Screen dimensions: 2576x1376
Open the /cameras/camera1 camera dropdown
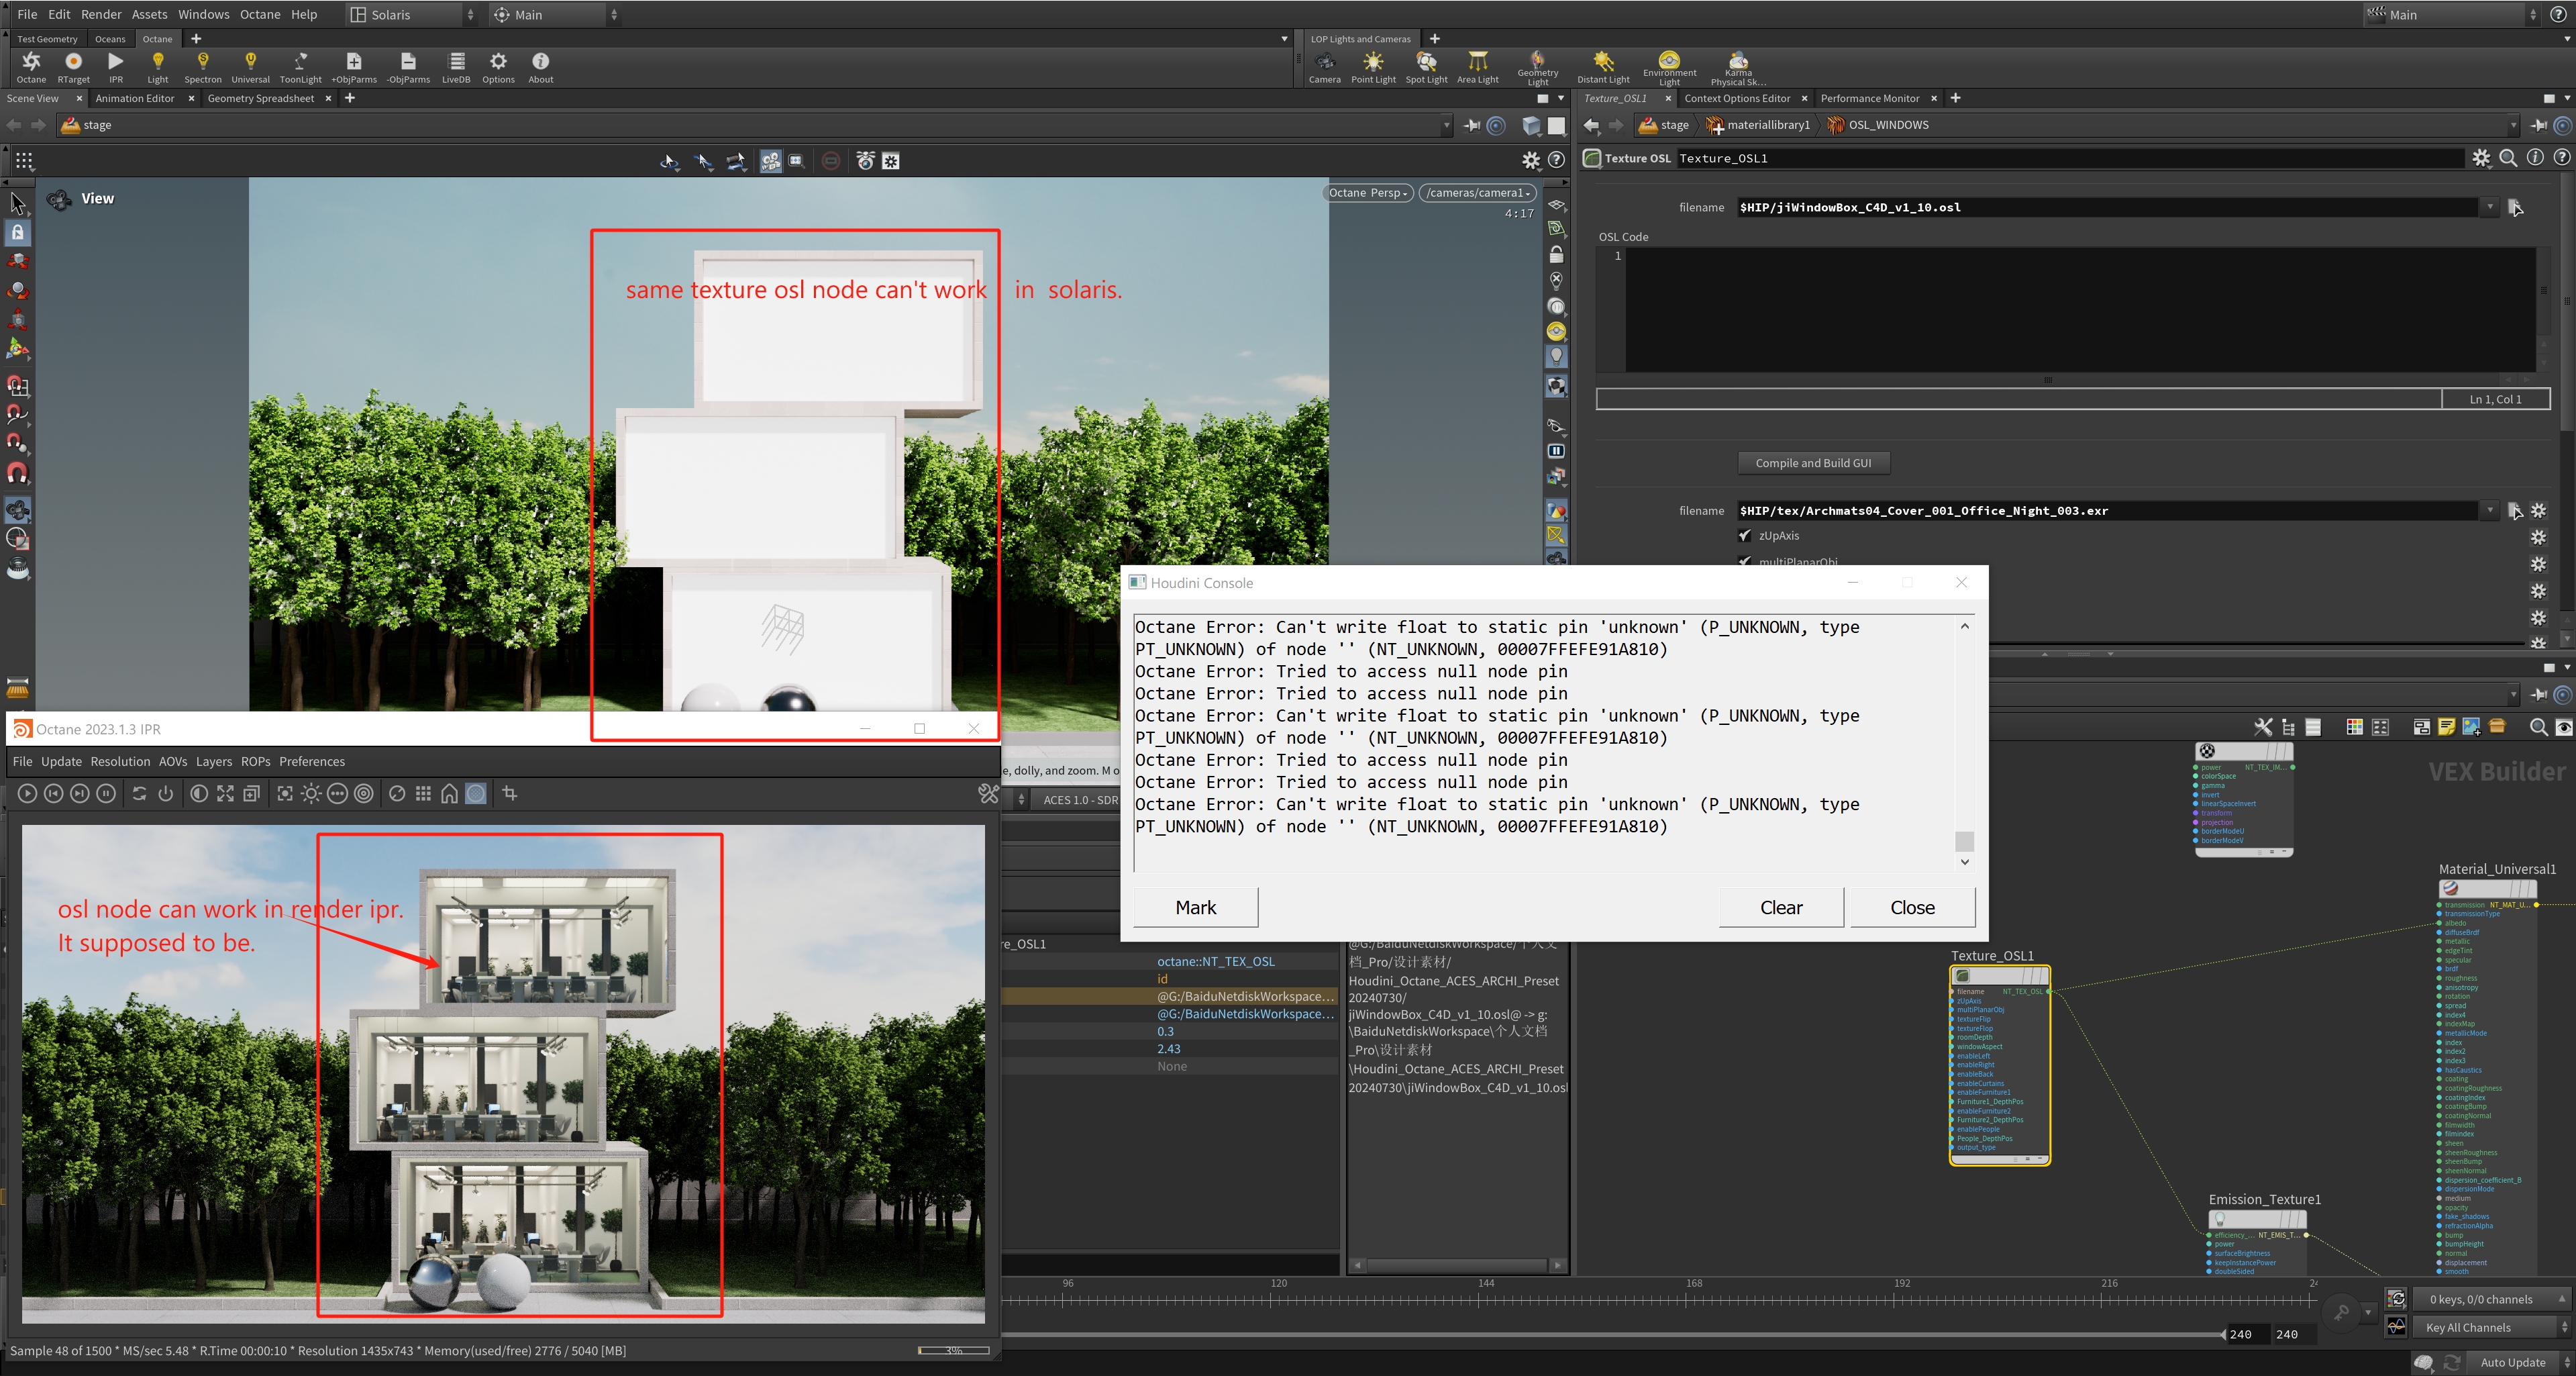[1478, 193]
